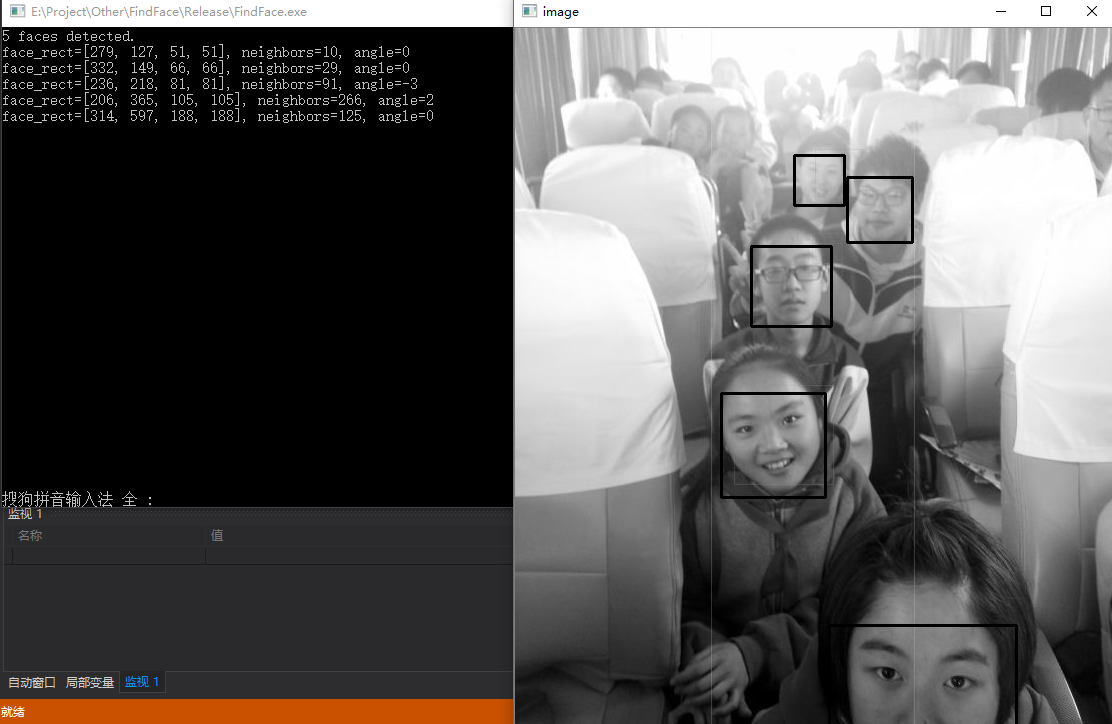
Task: Minimize the image window
Action: (x=1001, y=11)
